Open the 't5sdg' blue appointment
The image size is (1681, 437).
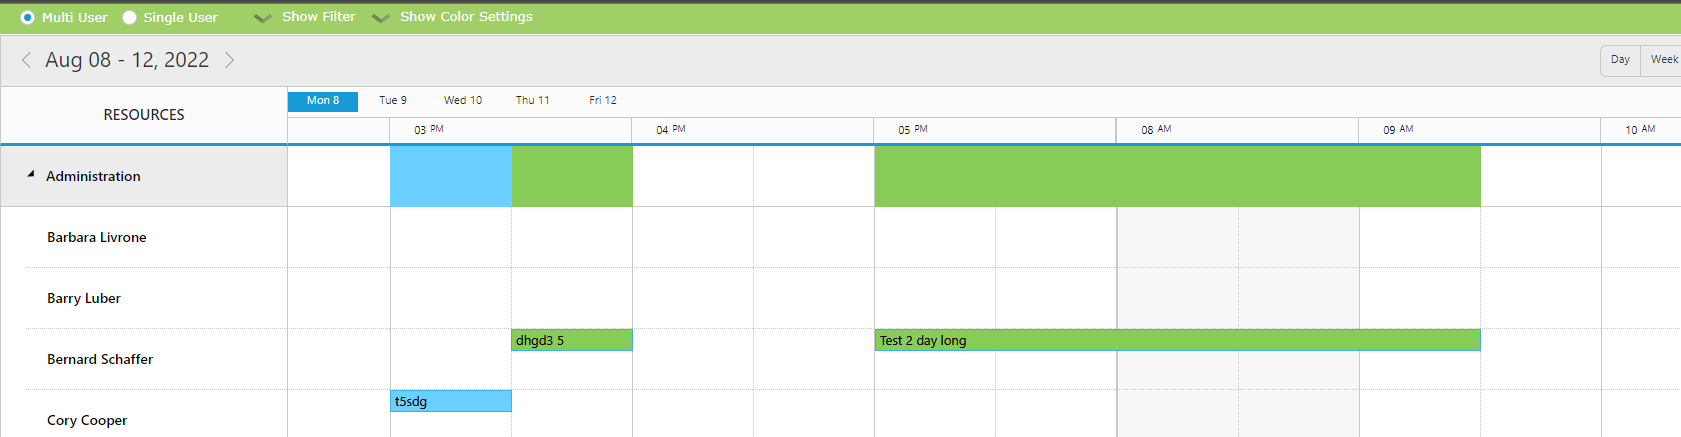coord(450,401)
